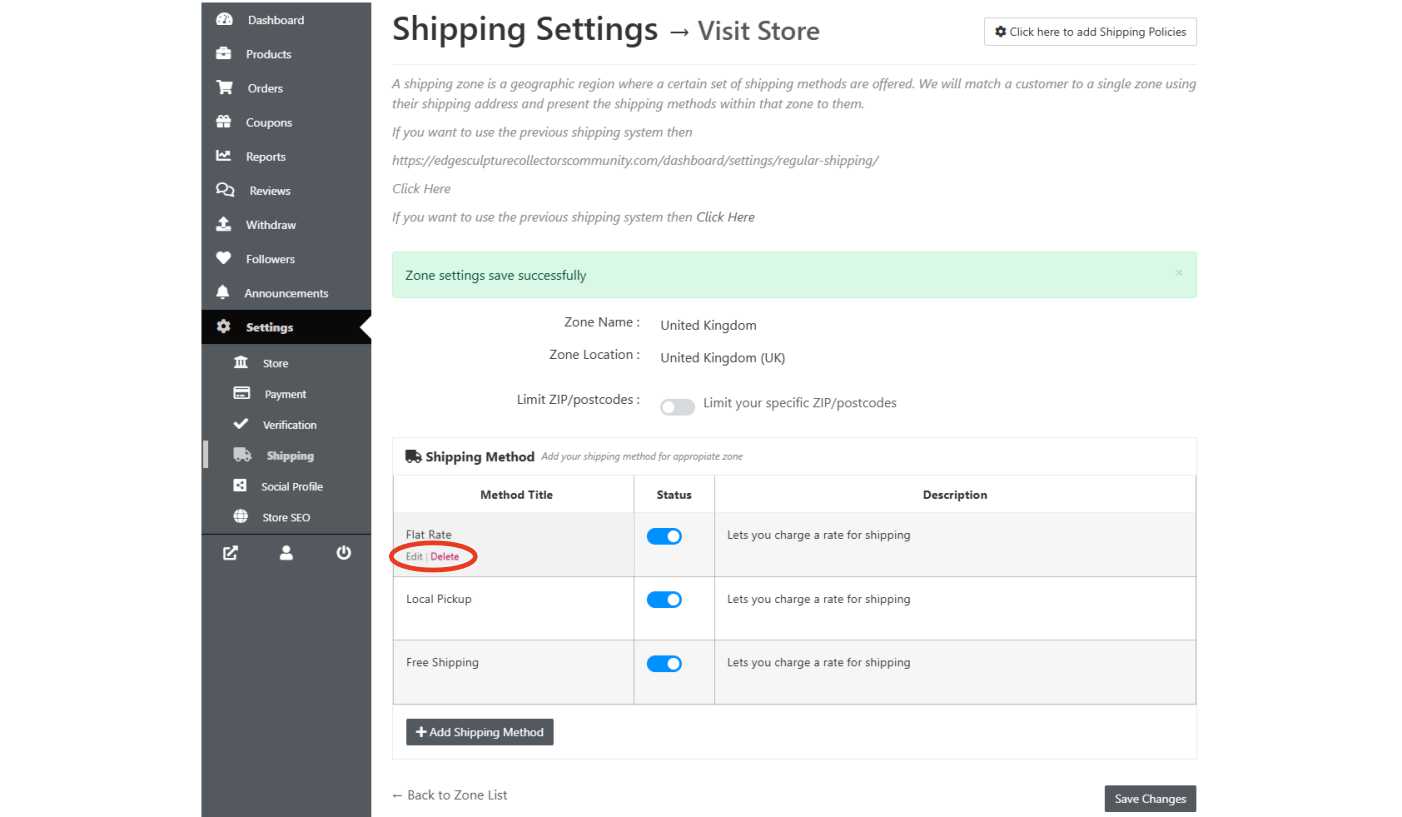1402x817 pixels.
Task: Click the Reports chart icon
Action: pos(224,156)
